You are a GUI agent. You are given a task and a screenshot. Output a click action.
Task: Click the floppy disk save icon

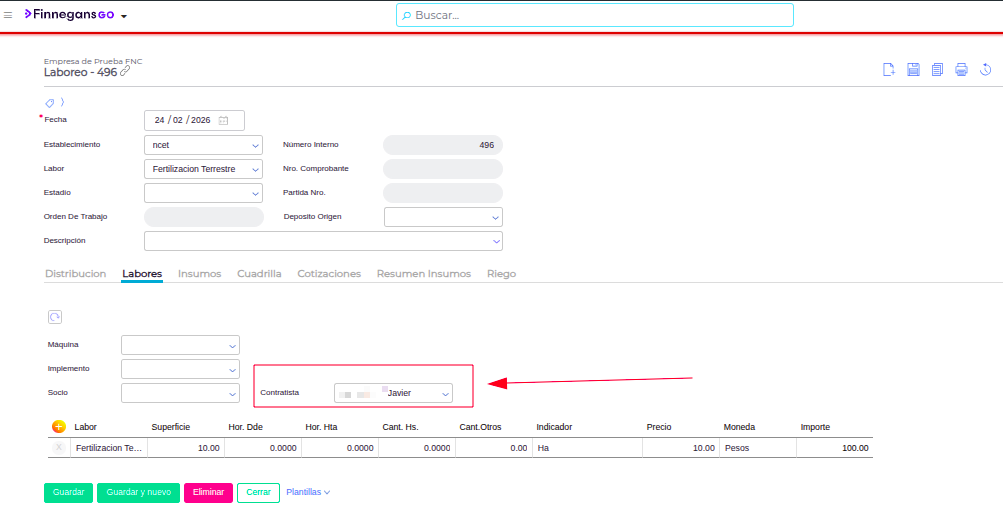913,69
